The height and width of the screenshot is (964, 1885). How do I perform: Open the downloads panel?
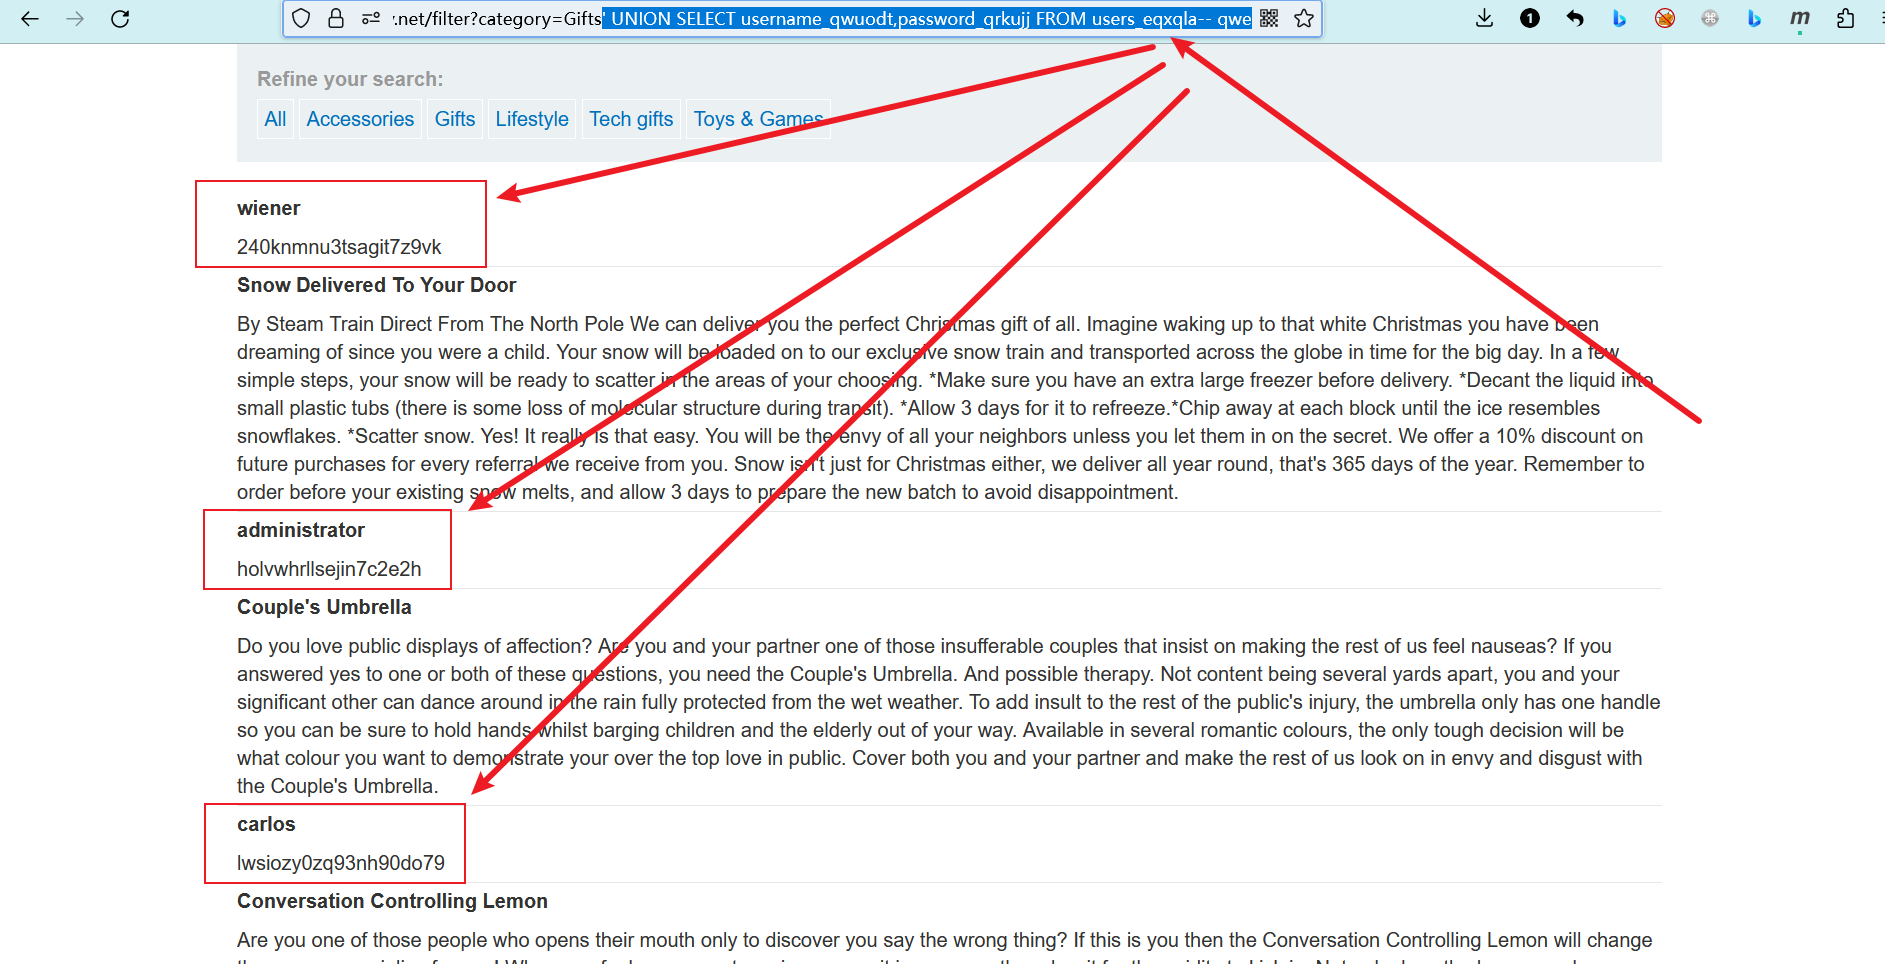point(1485,18)
